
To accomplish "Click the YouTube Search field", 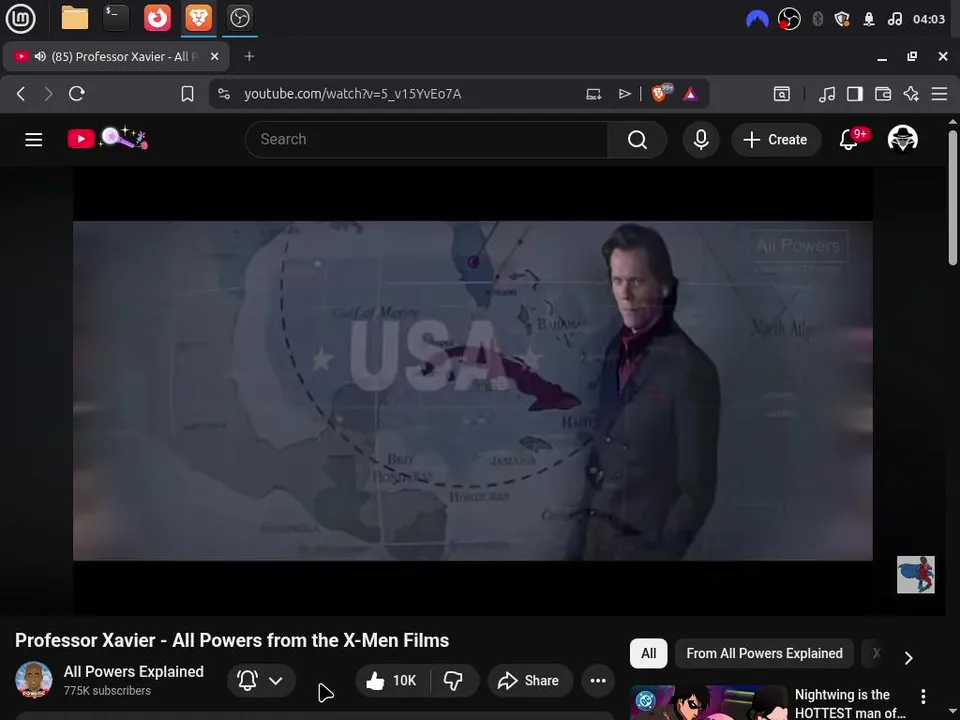I will 426,140.
